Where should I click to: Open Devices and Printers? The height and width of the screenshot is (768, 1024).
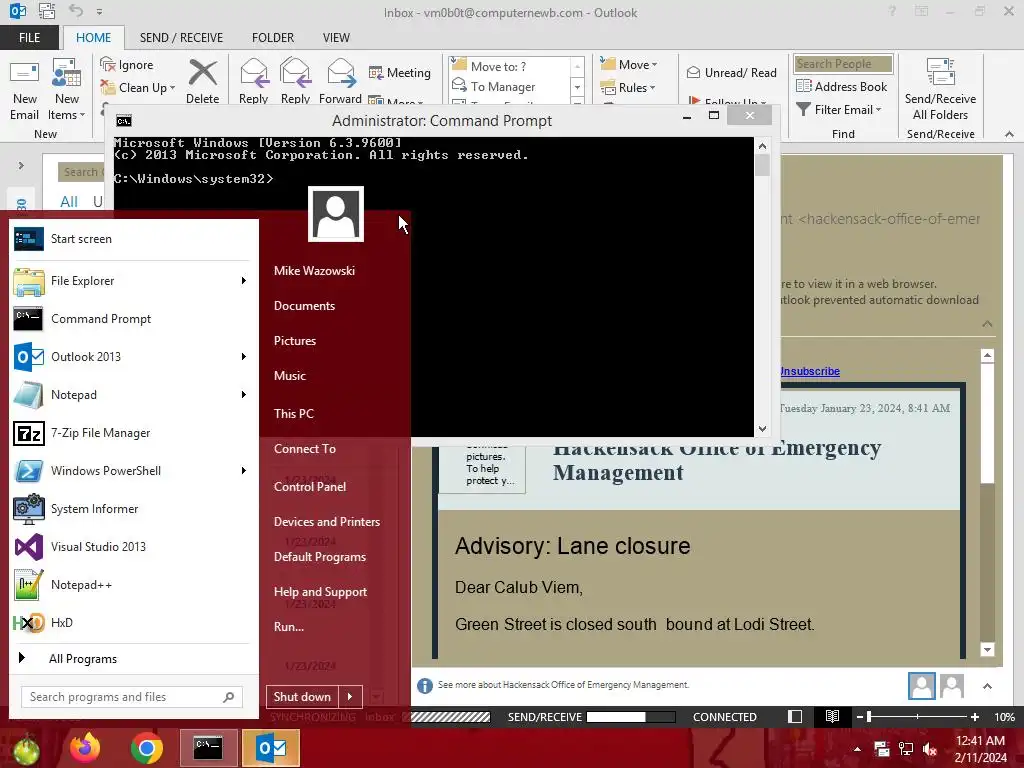(327, 522)
